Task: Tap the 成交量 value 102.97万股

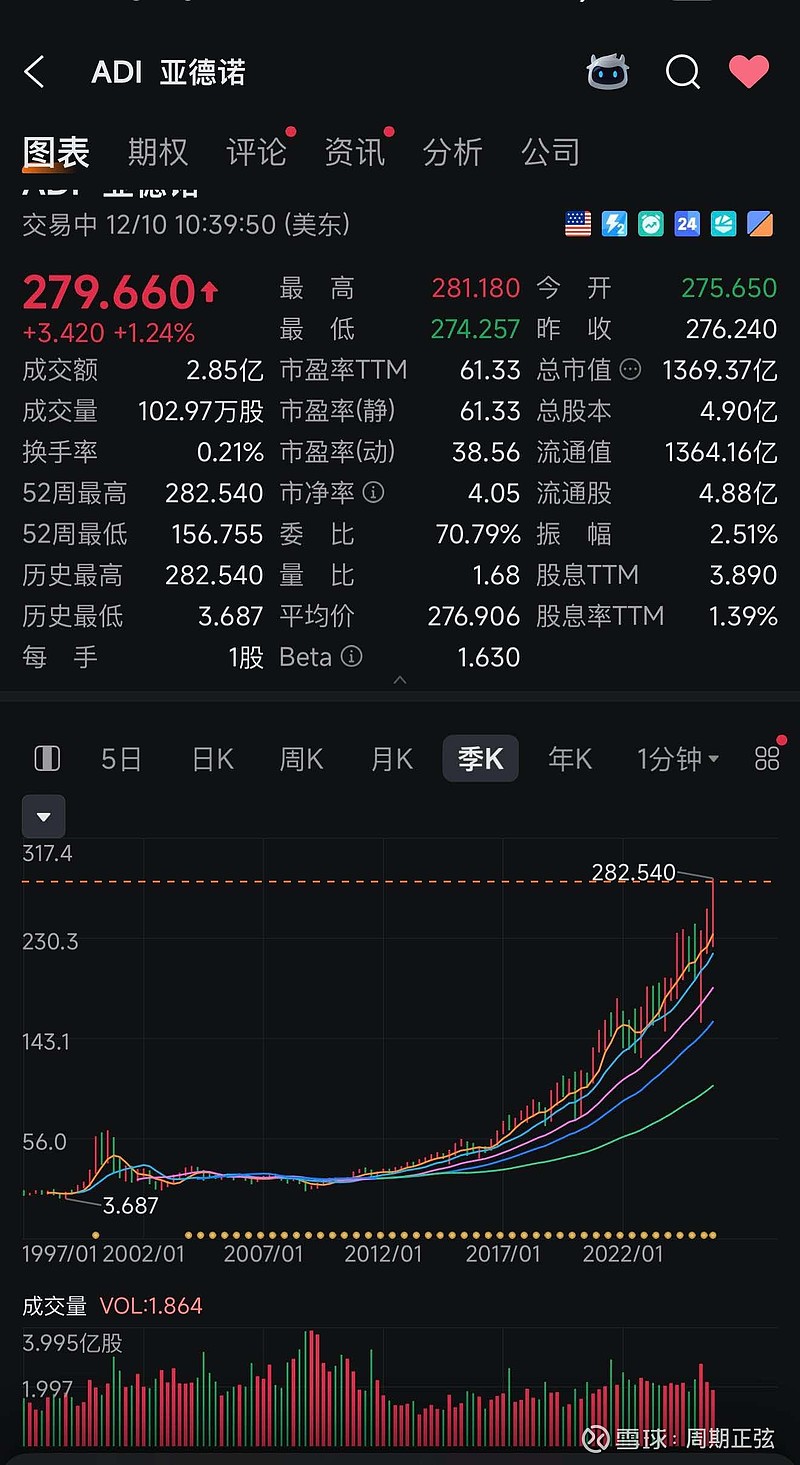Action: [201, 411]
